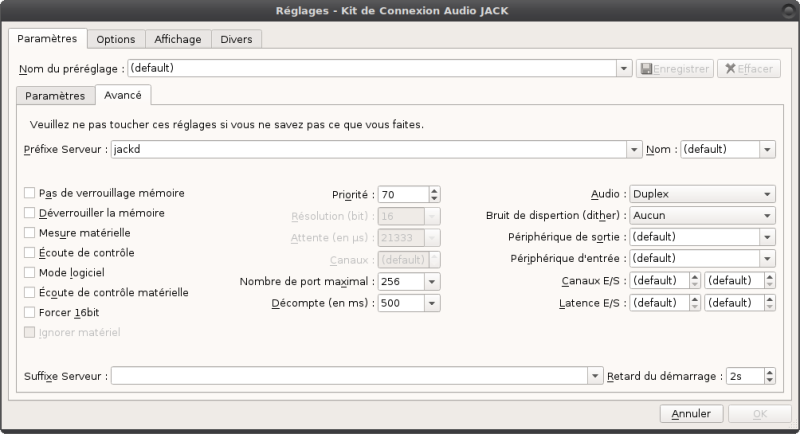This screenshot has height=434, width=800.
Task: Click Retard du démarrage spinner arrows
Action: [x=770, y=376]
